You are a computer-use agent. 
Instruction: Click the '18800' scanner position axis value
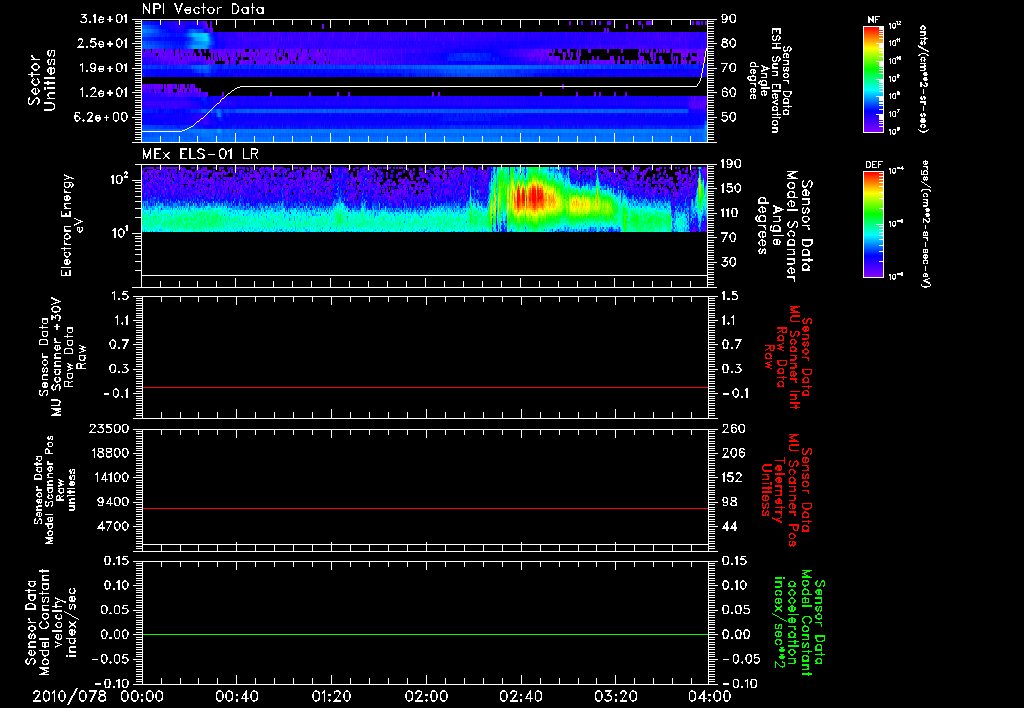[x=109, y=453]
